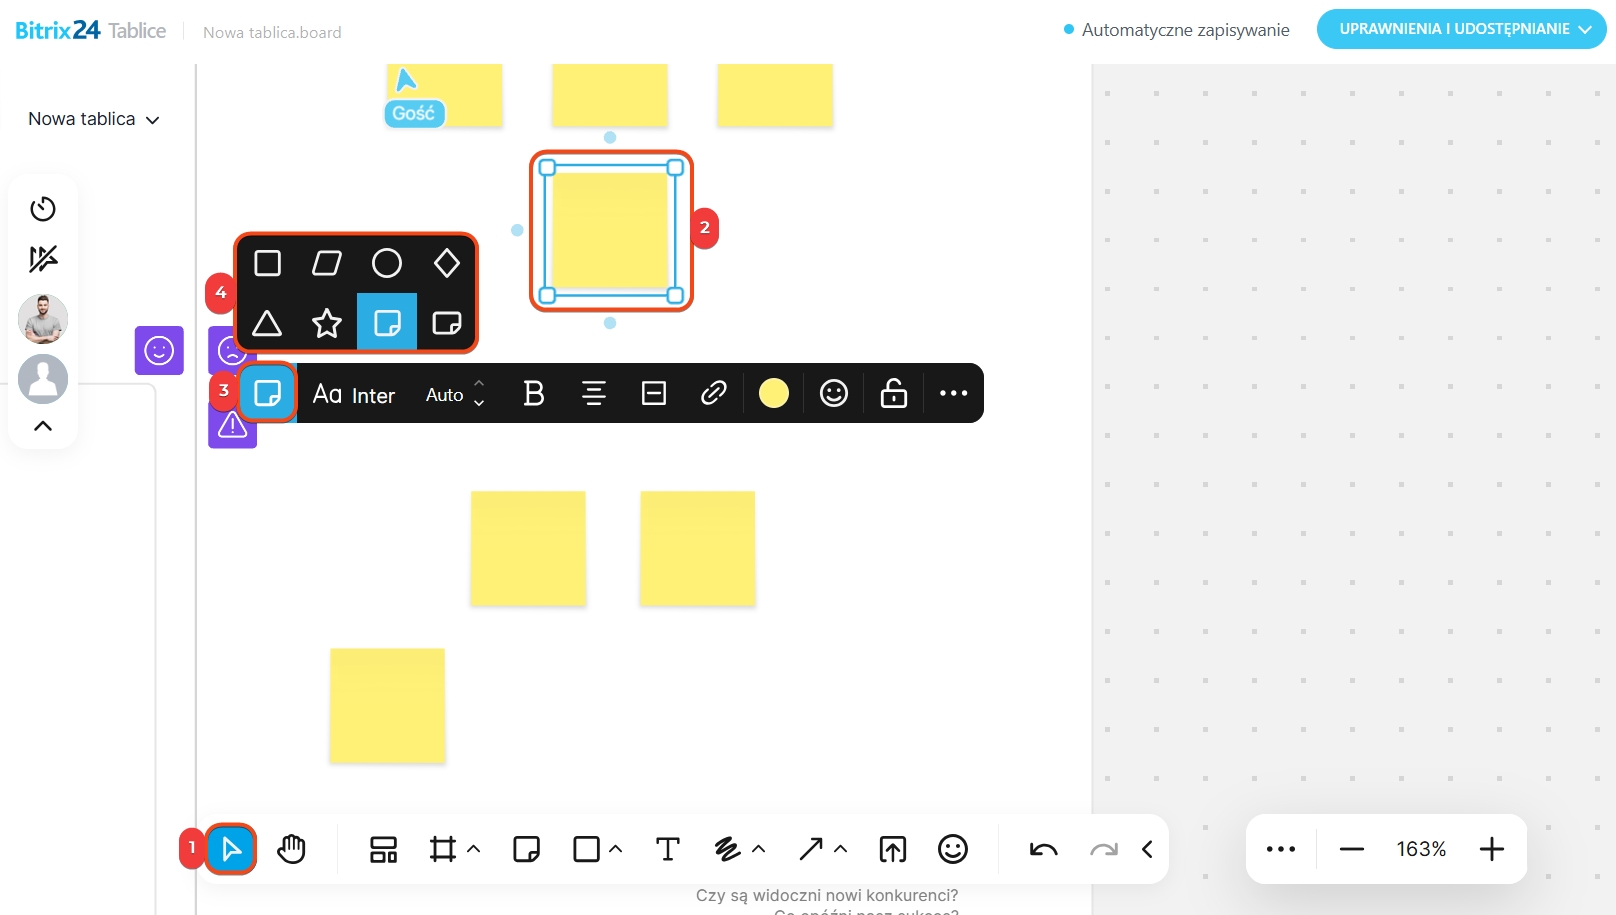Zoom in with the plus button

tap(1491, 849)
